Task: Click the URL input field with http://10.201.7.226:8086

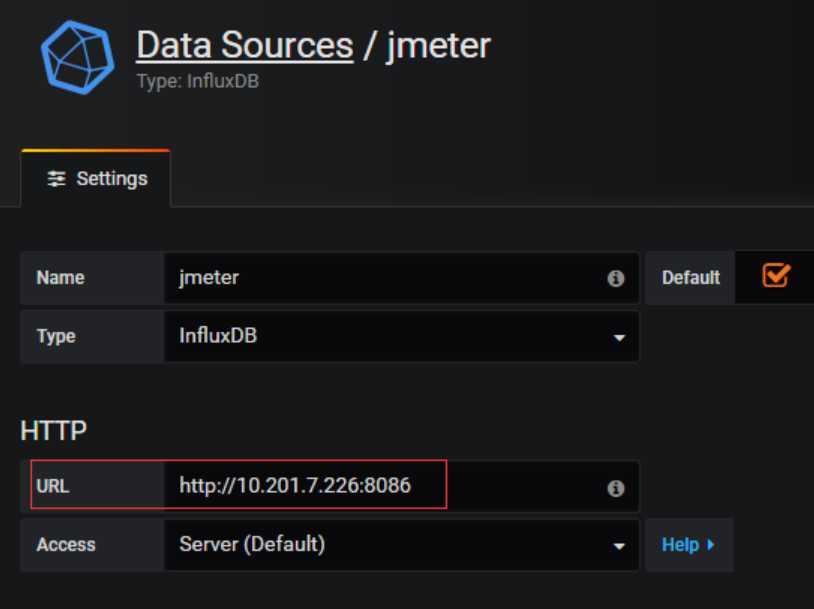Action: (401, 486)
